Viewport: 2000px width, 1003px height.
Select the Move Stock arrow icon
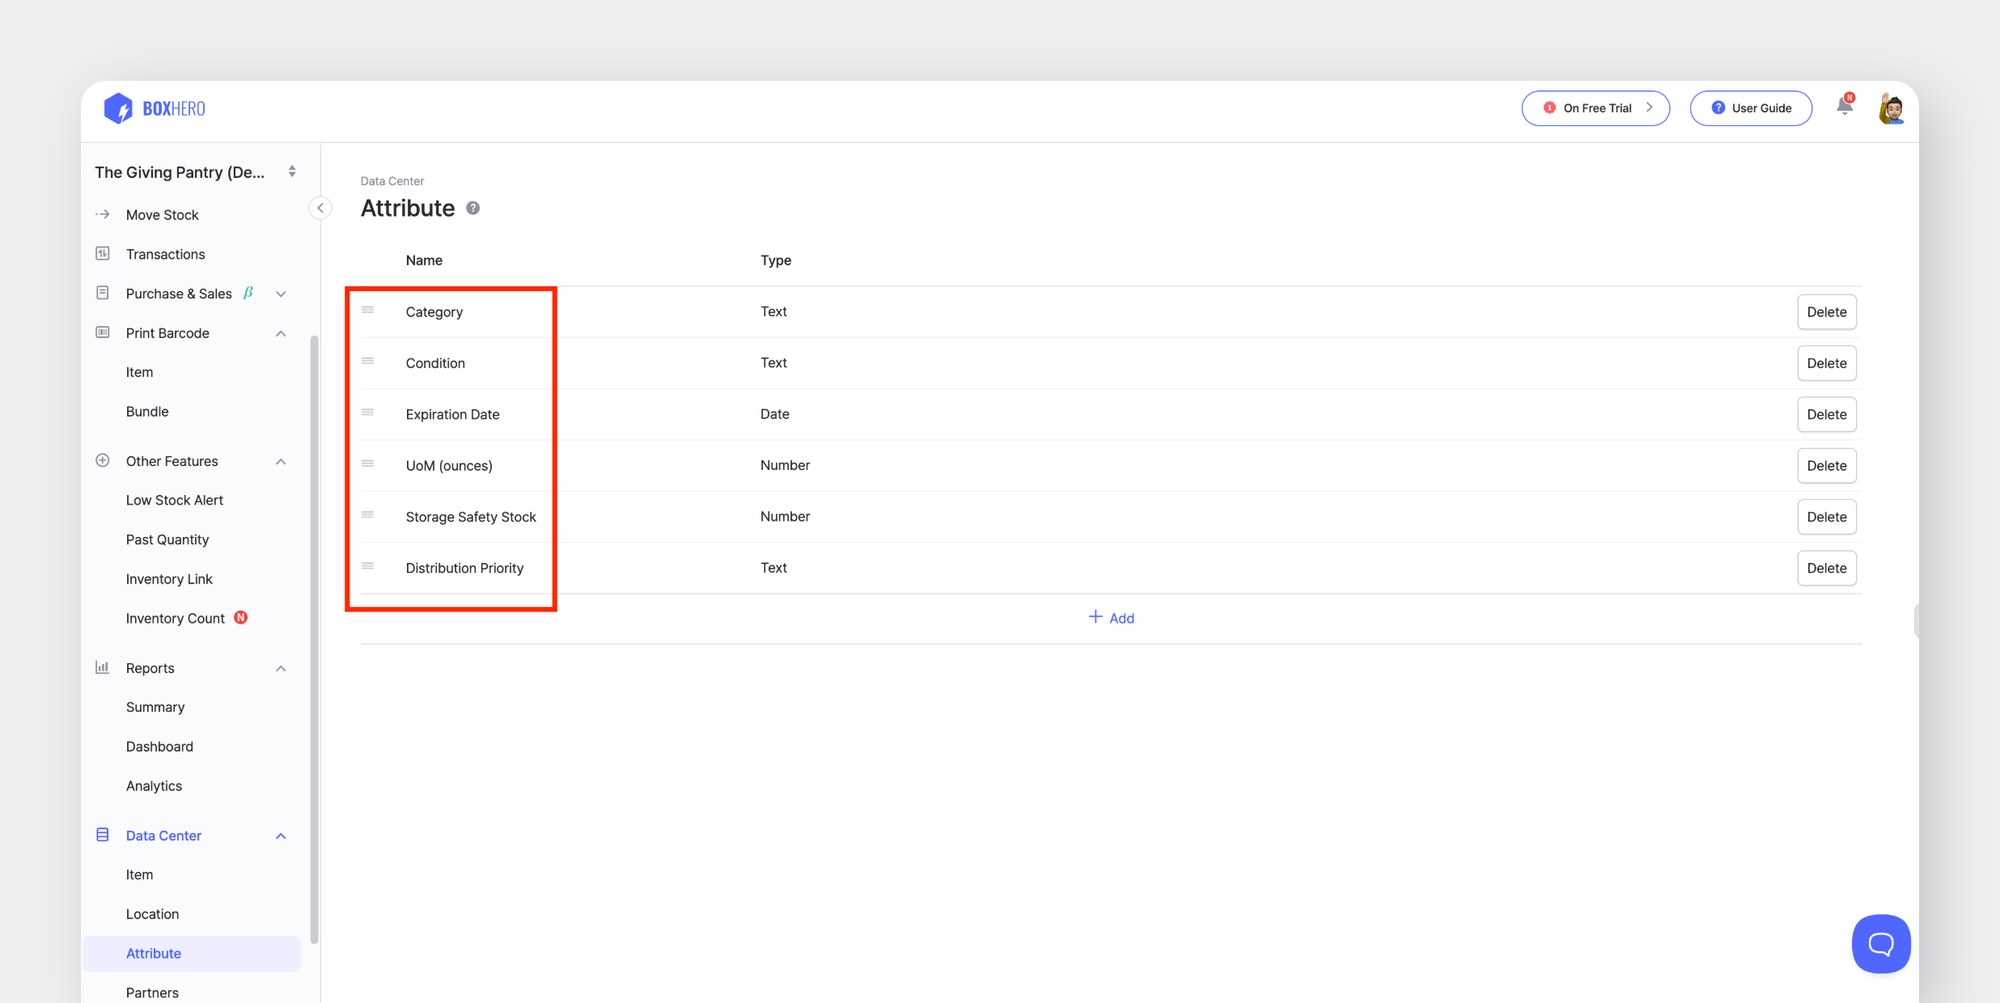(x=103, y=214)
